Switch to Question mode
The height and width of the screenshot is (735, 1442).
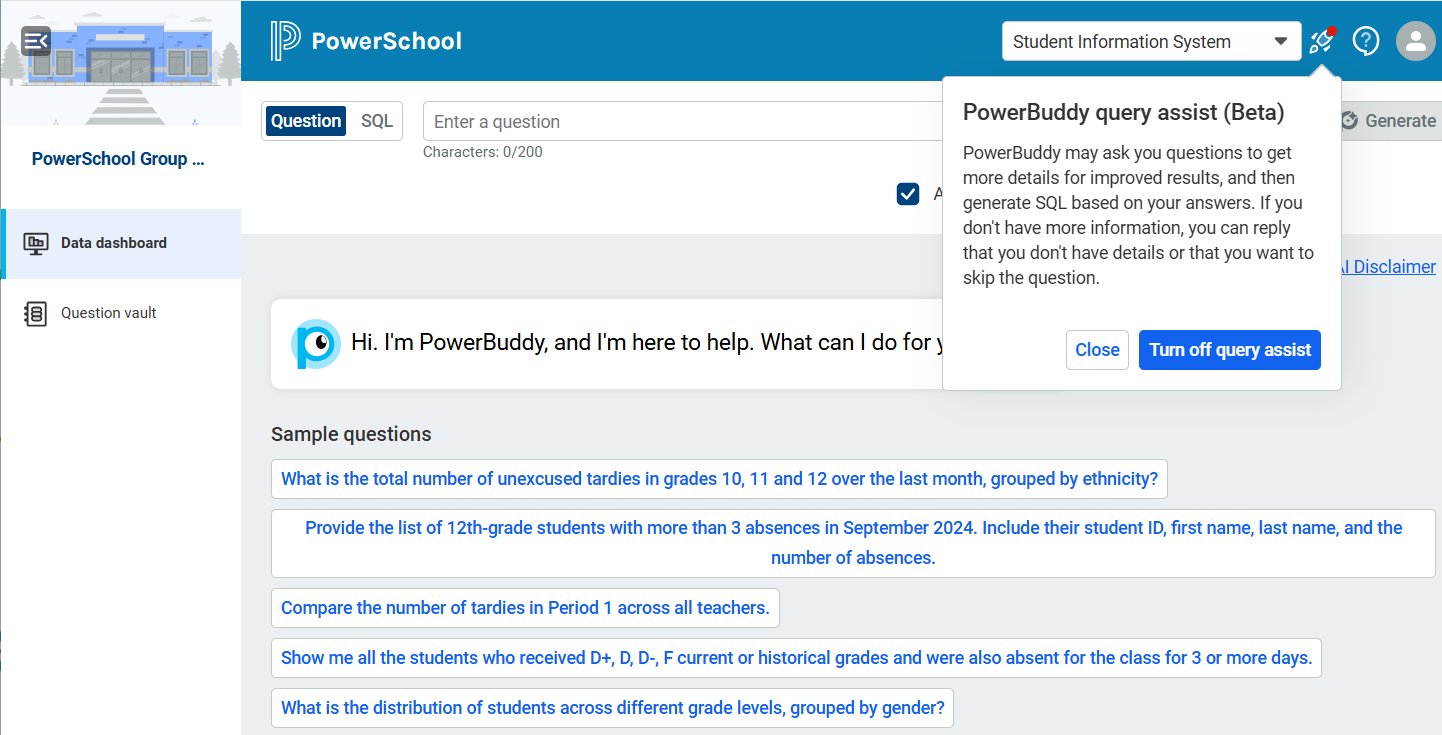coord(306,121)
